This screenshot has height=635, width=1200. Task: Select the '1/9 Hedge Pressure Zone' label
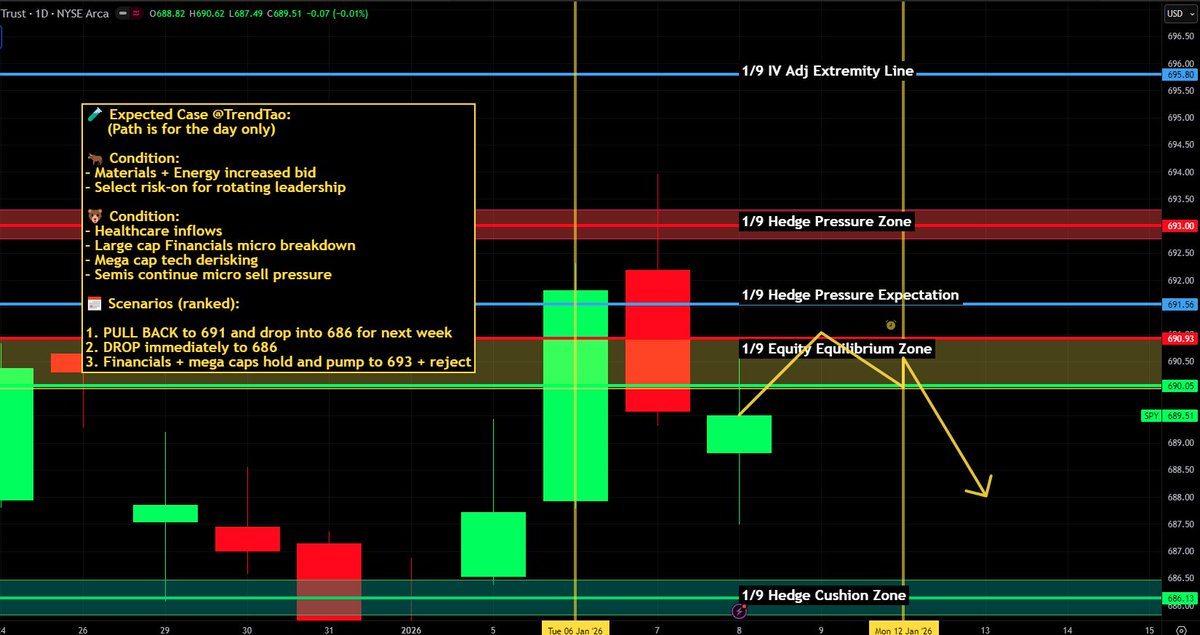[825, 222]
